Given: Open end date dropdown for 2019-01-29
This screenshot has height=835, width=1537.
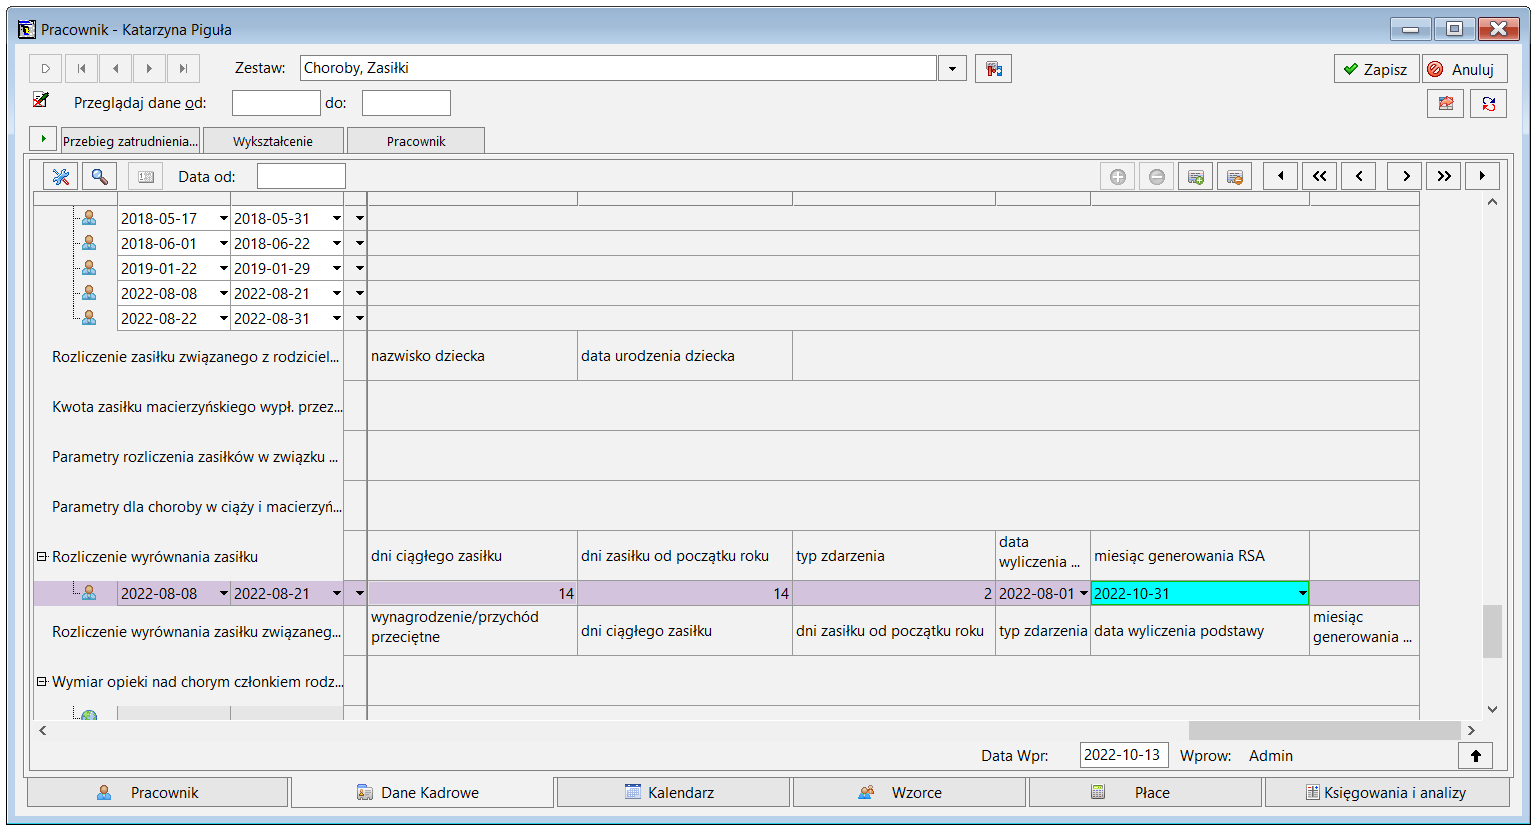Looking at the screenshot, I should coord(337,268).
